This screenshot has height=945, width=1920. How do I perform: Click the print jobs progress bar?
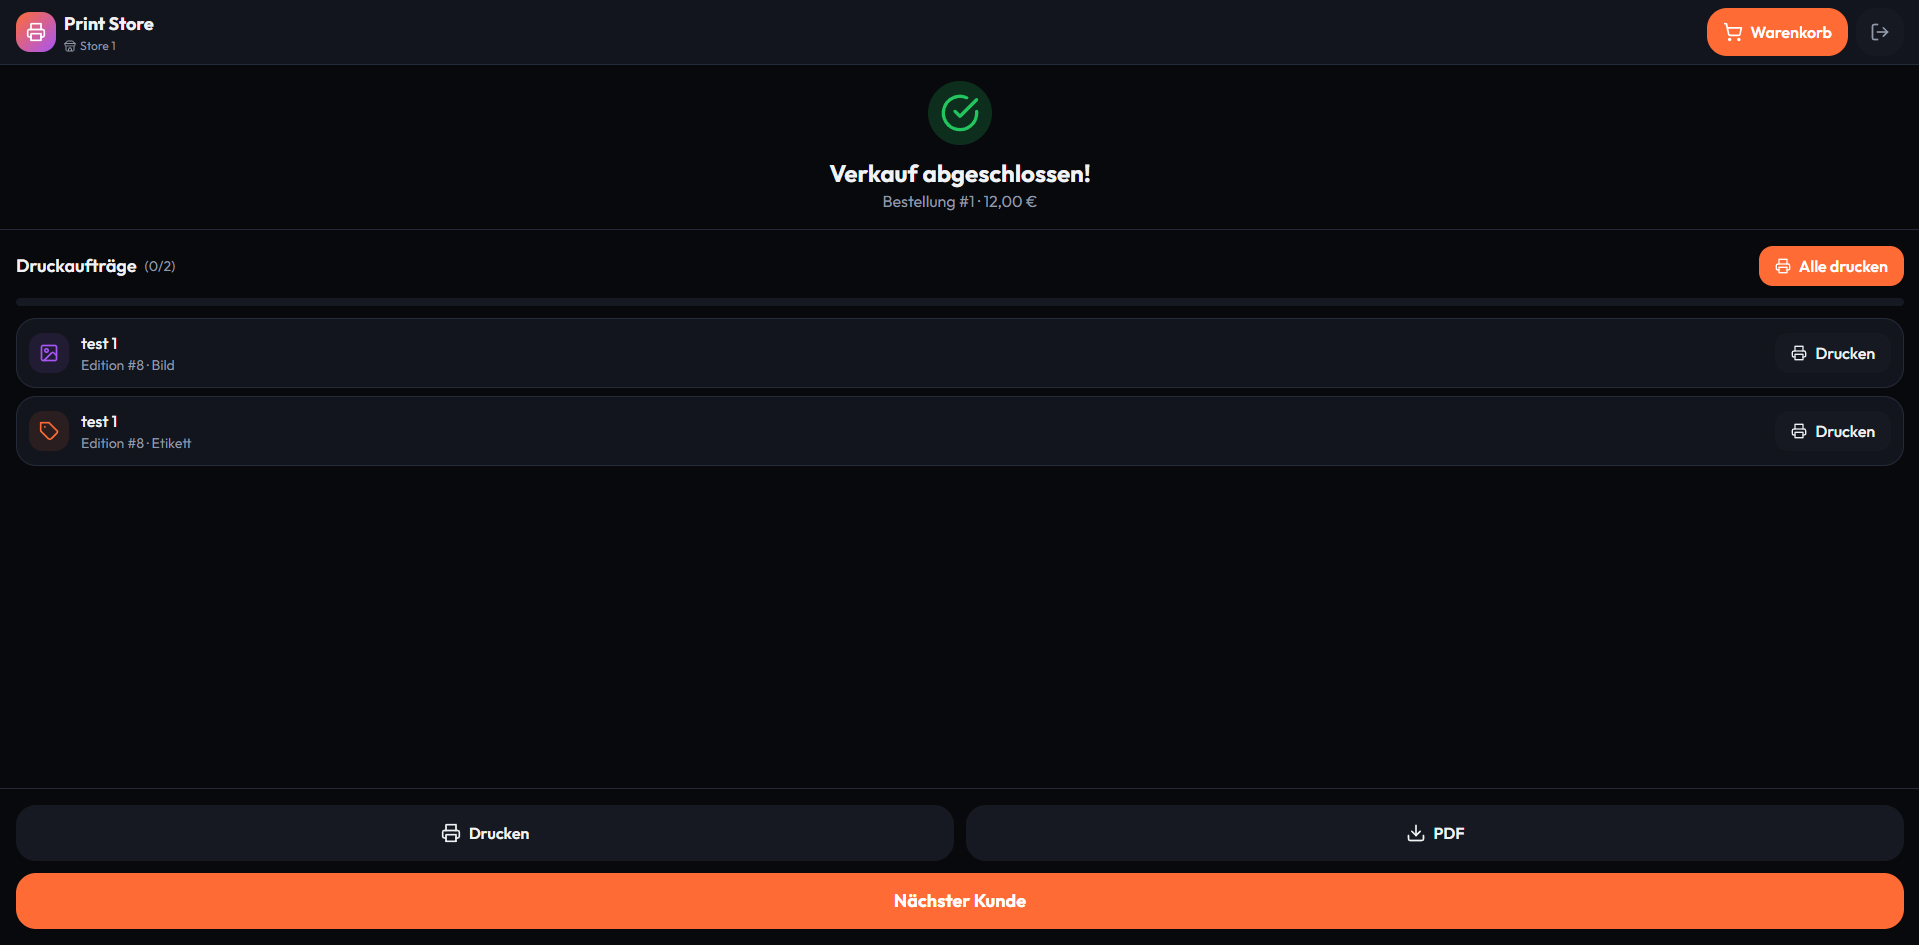click(x=960, y=302)
